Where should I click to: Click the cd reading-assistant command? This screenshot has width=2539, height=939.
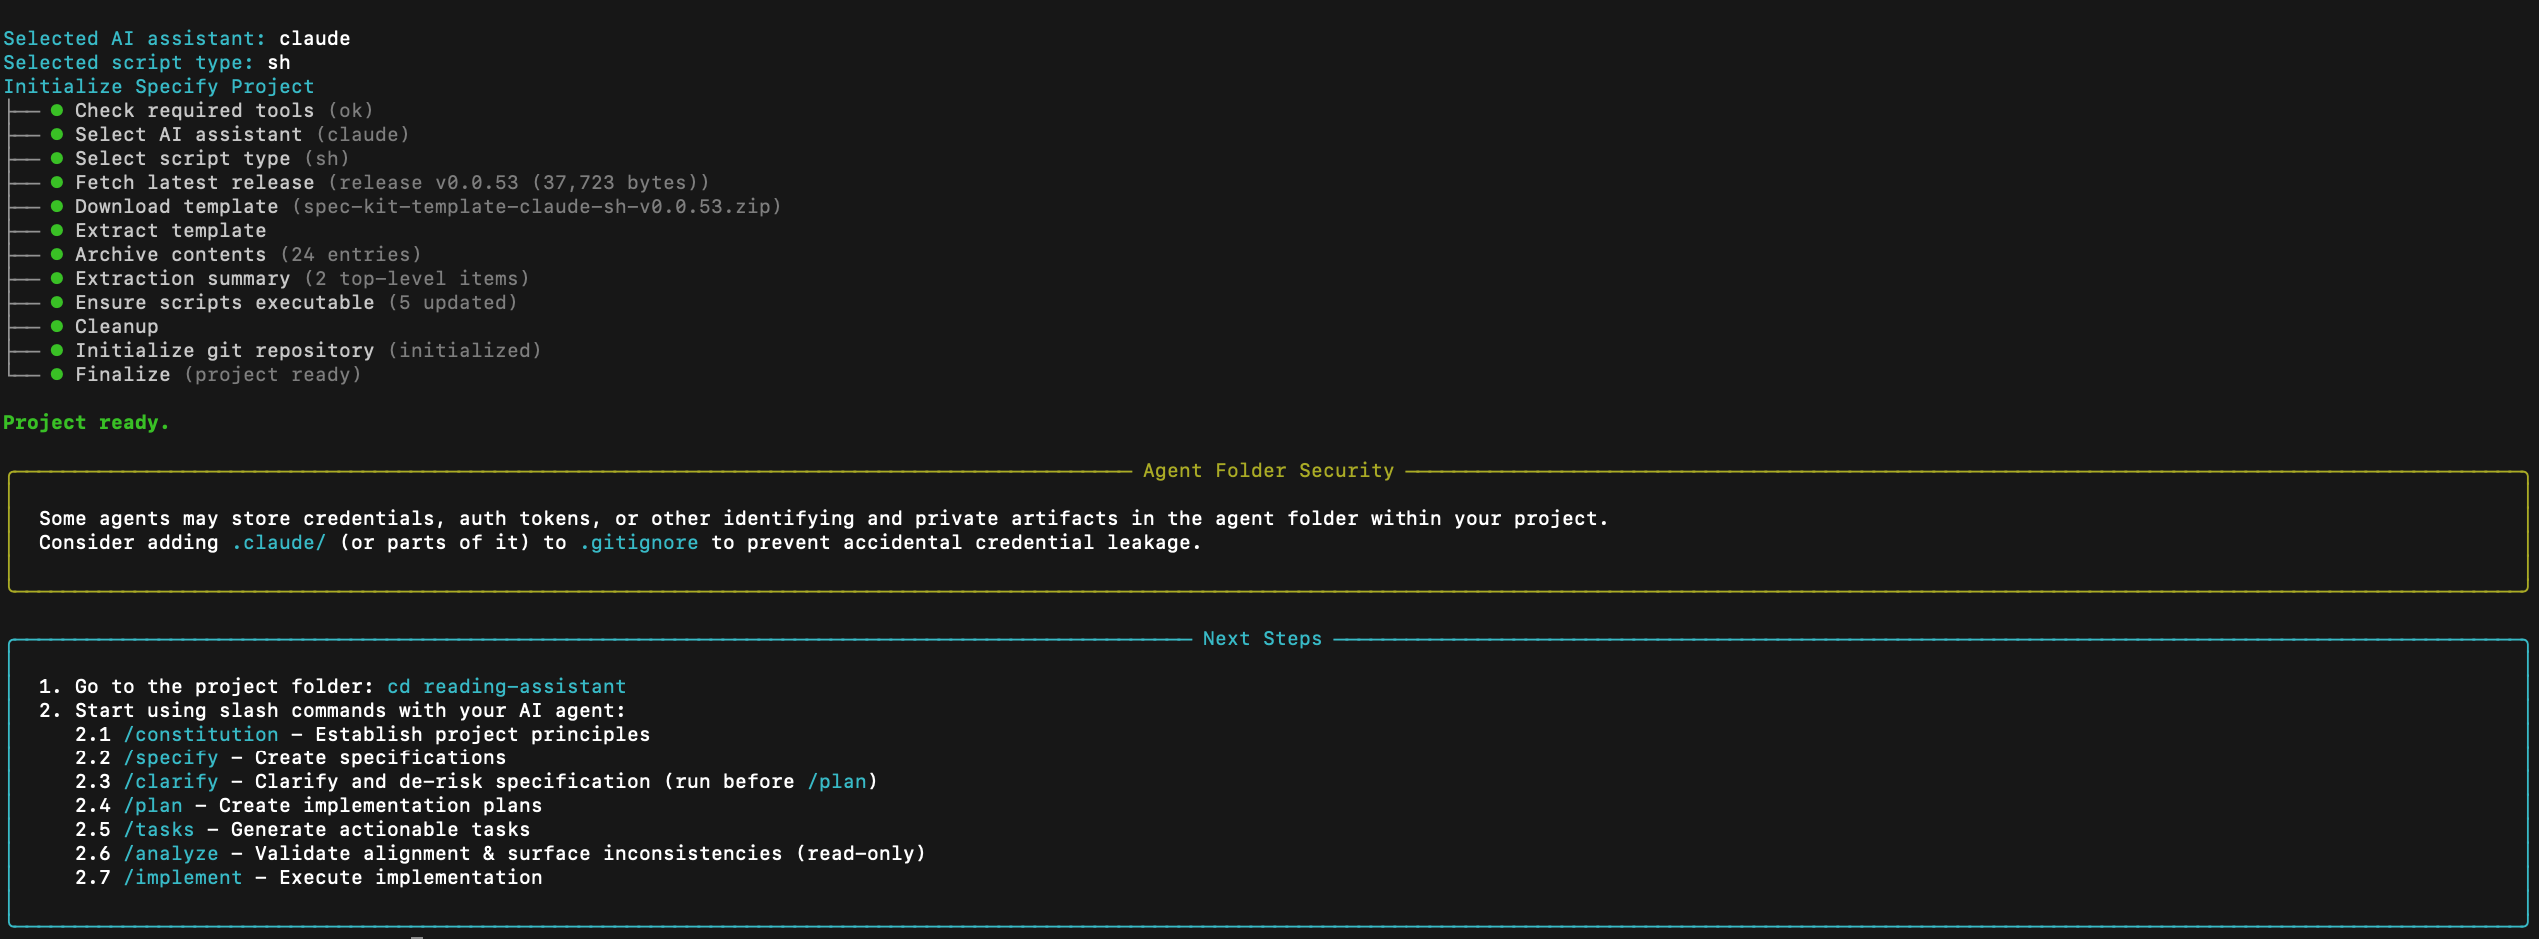(x=506, y=686)
